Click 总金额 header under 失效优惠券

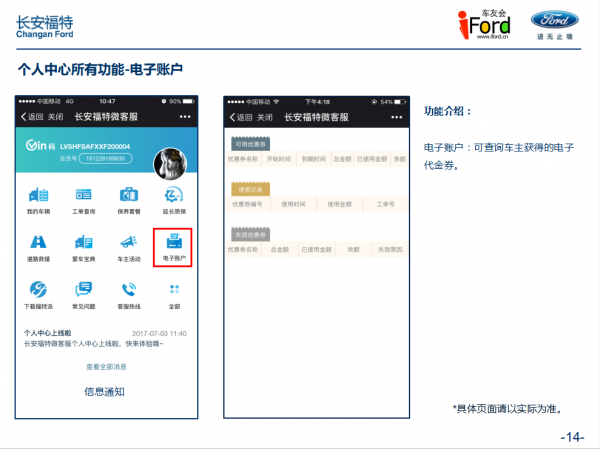(x=280, y=250)
